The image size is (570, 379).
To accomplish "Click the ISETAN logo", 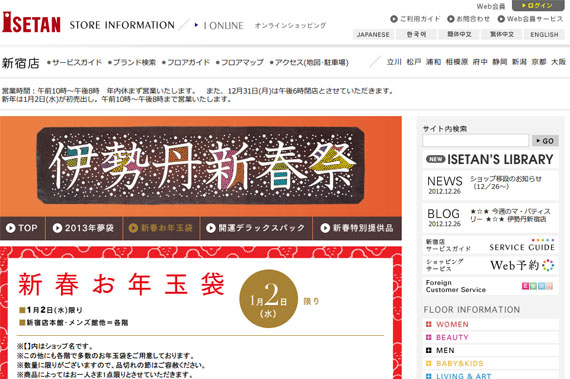I will [x=32, y=22].
